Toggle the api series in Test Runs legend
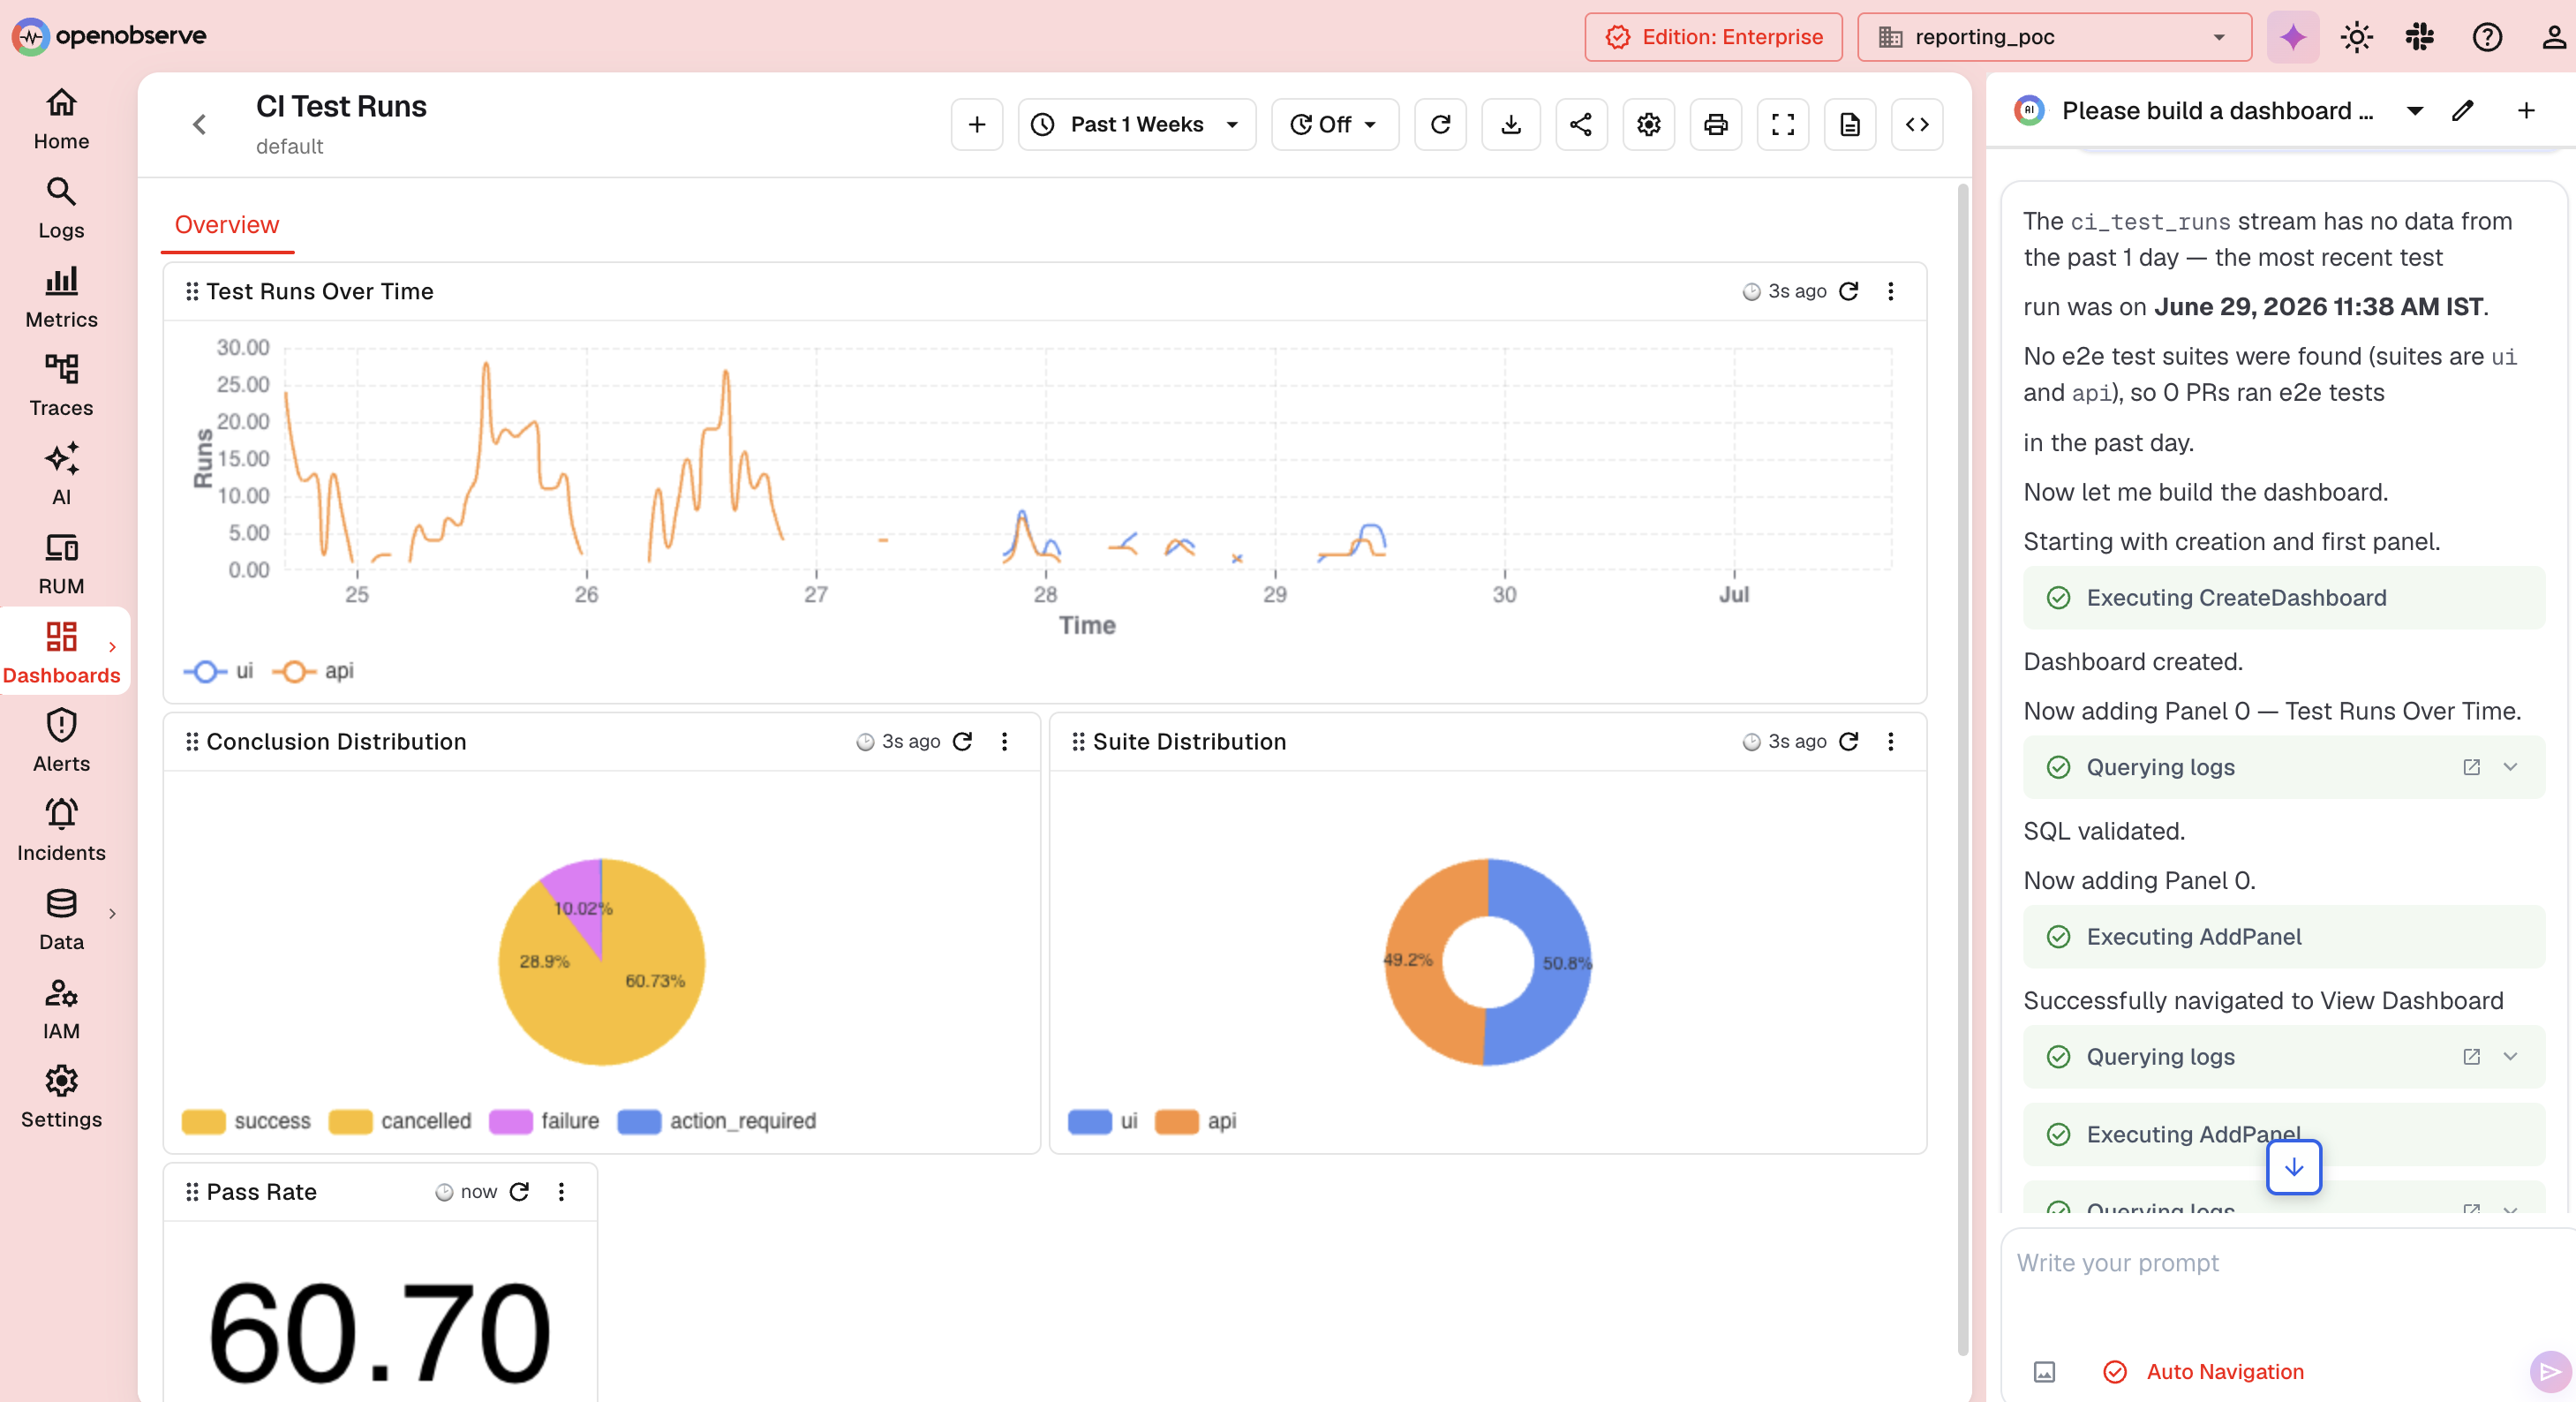Screen dimensions: 2576x1402 tap(313, 671)
